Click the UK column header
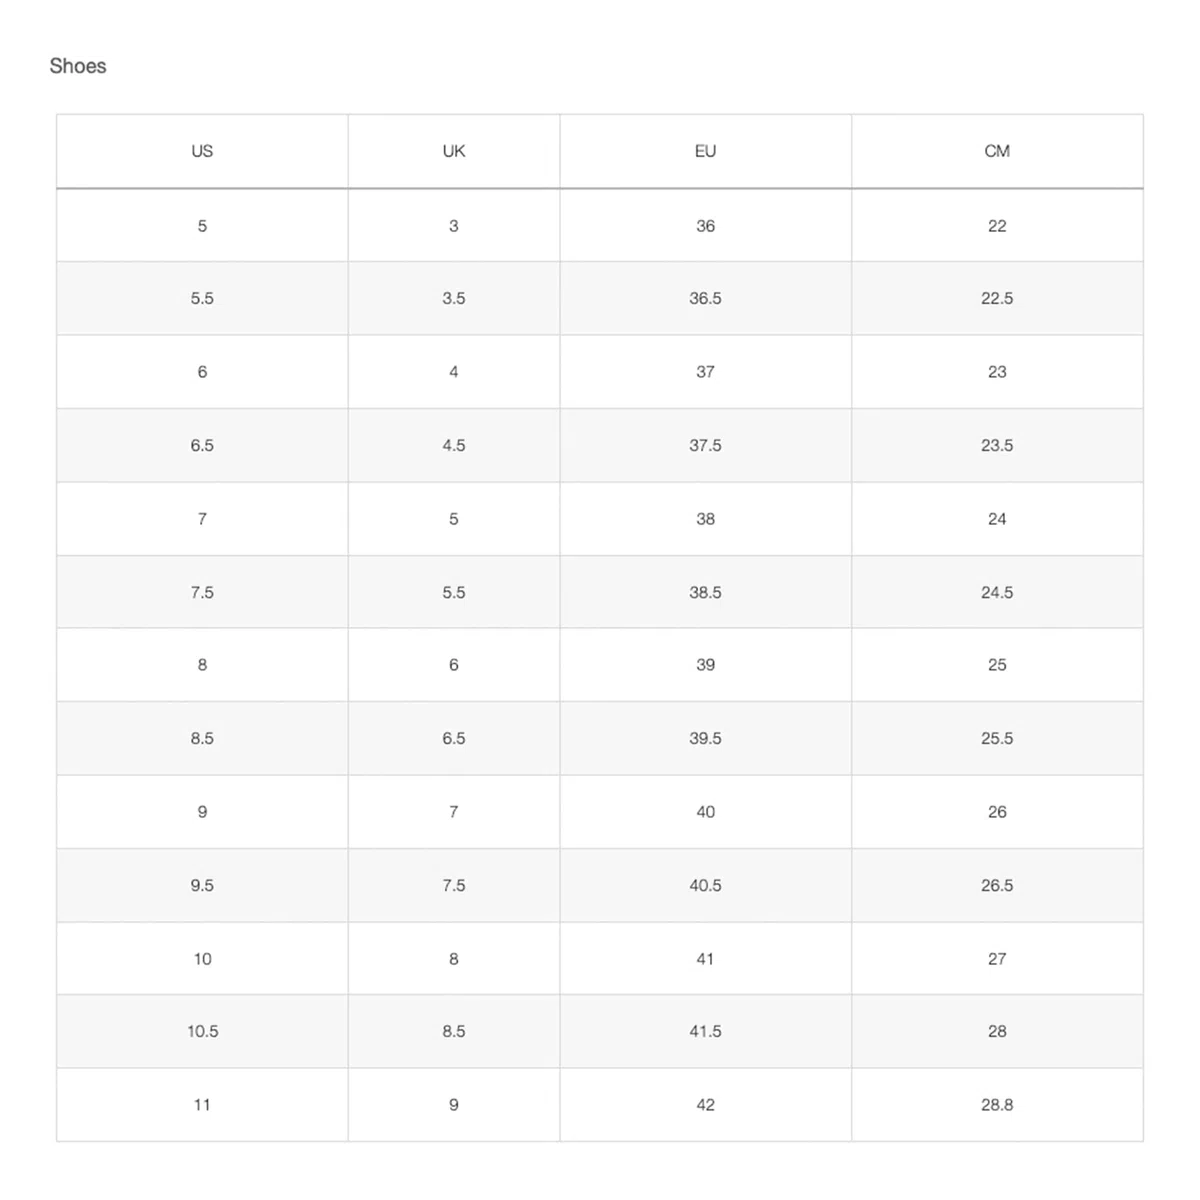The width and height of the screenshot is (1200, 1200). (454, 151)
